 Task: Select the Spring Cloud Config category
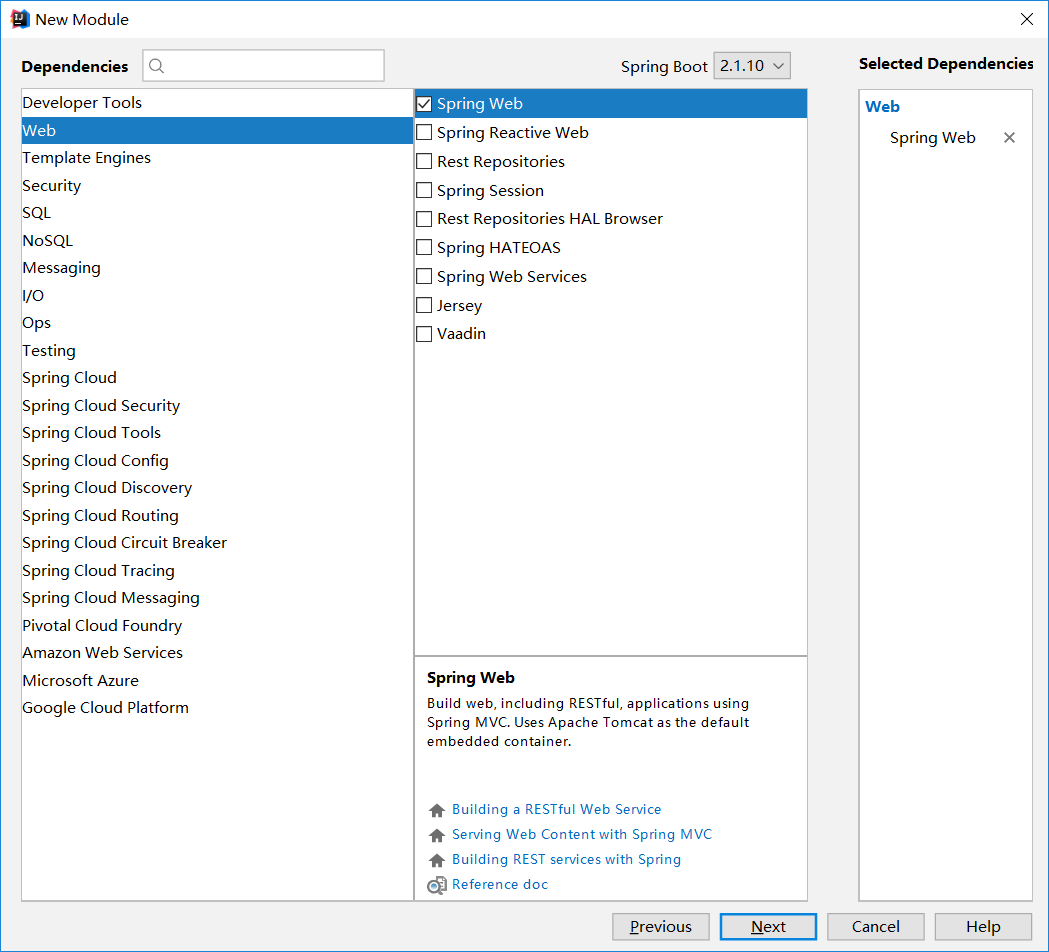[x=95, y=461]
